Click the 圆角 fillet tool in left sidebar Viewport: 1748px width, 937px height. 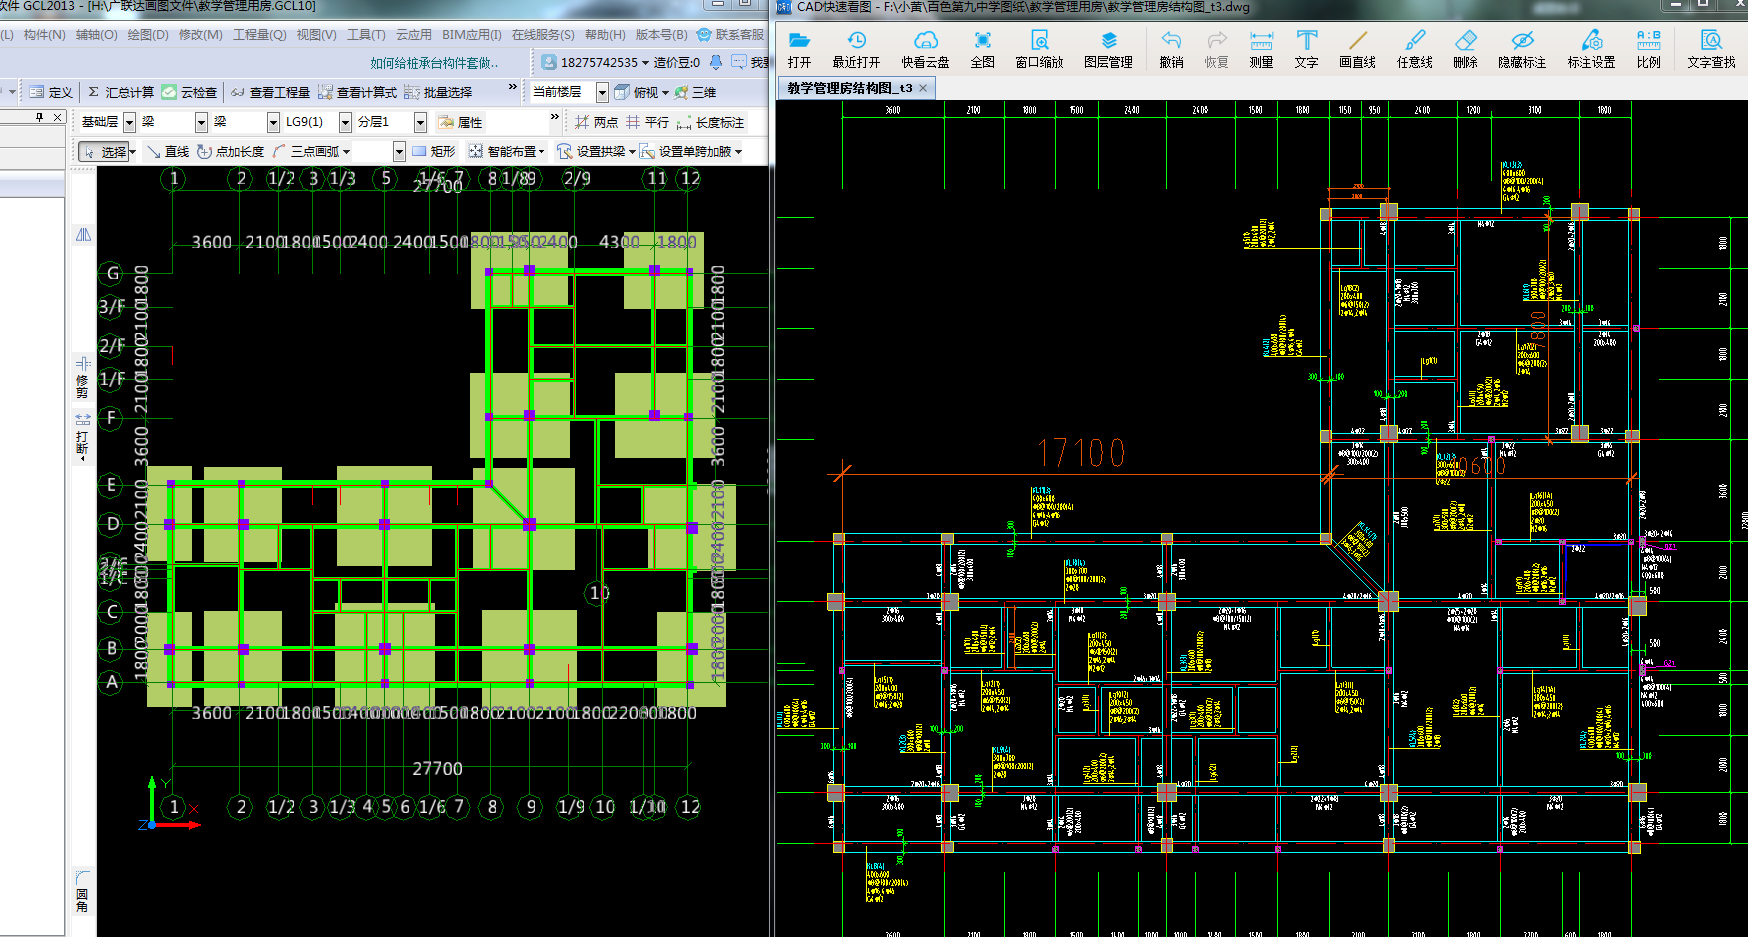82,890
